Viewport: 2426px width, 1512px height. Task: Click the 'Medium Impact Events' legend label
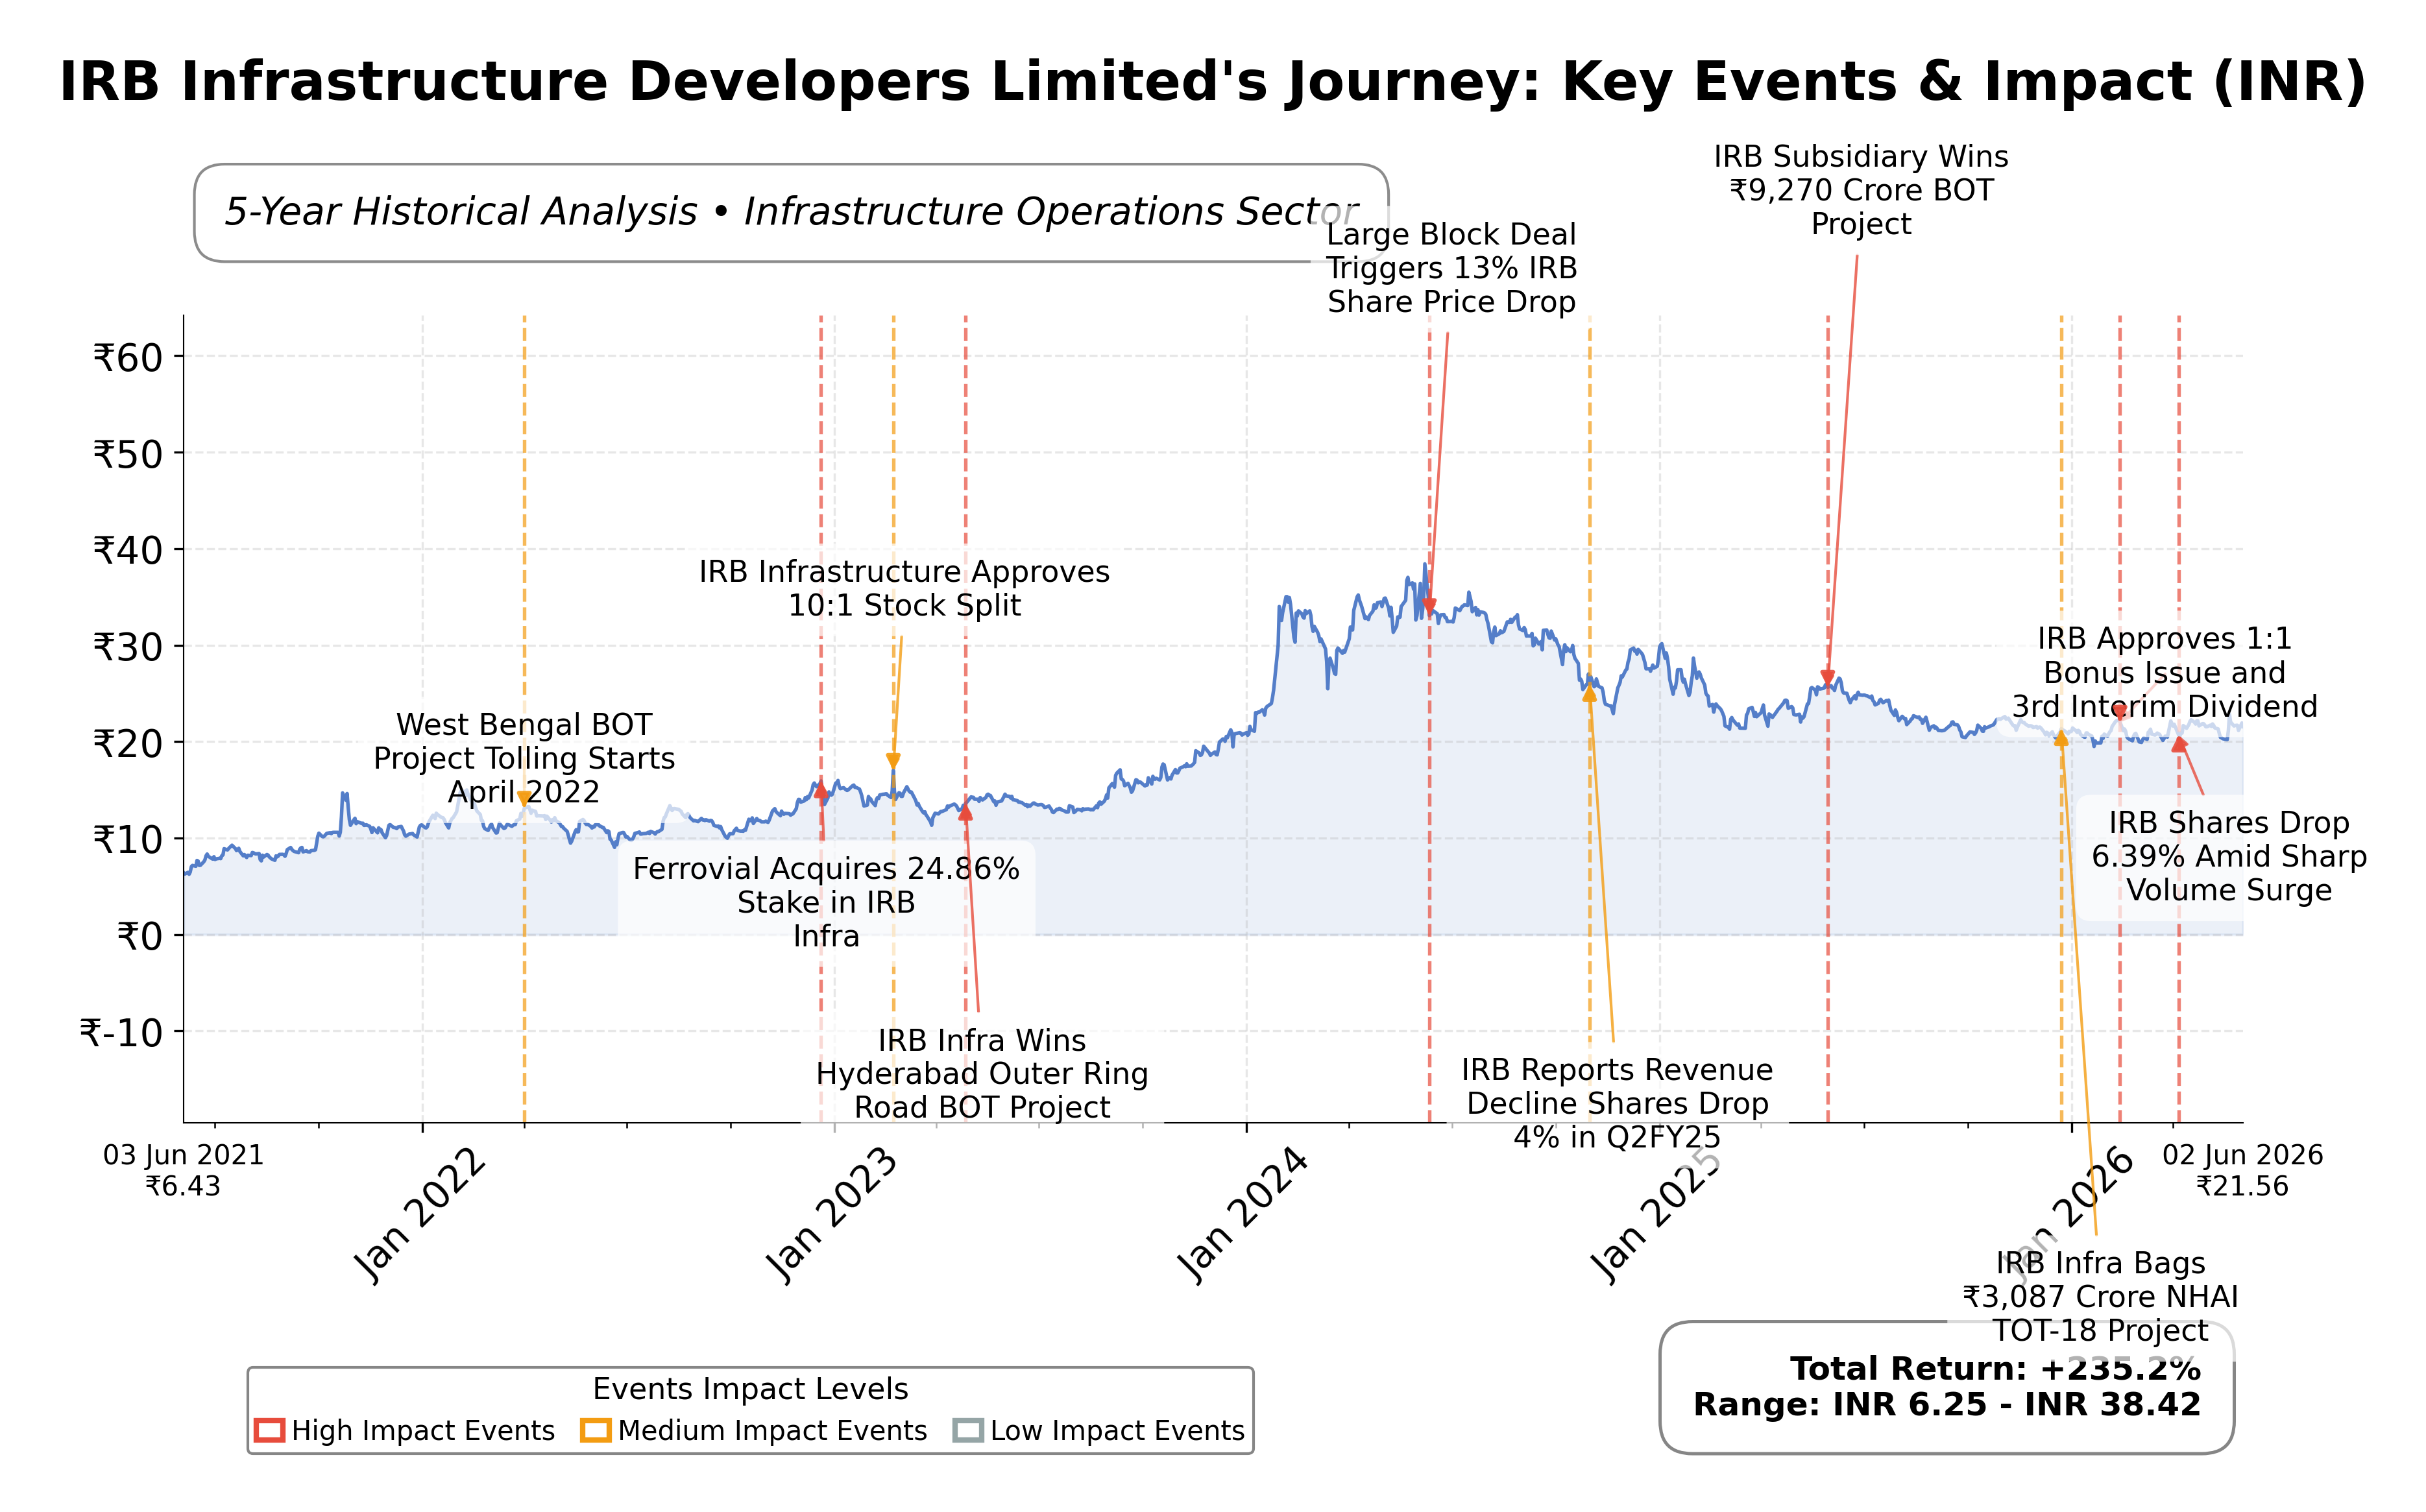(x=772, y=1431)
